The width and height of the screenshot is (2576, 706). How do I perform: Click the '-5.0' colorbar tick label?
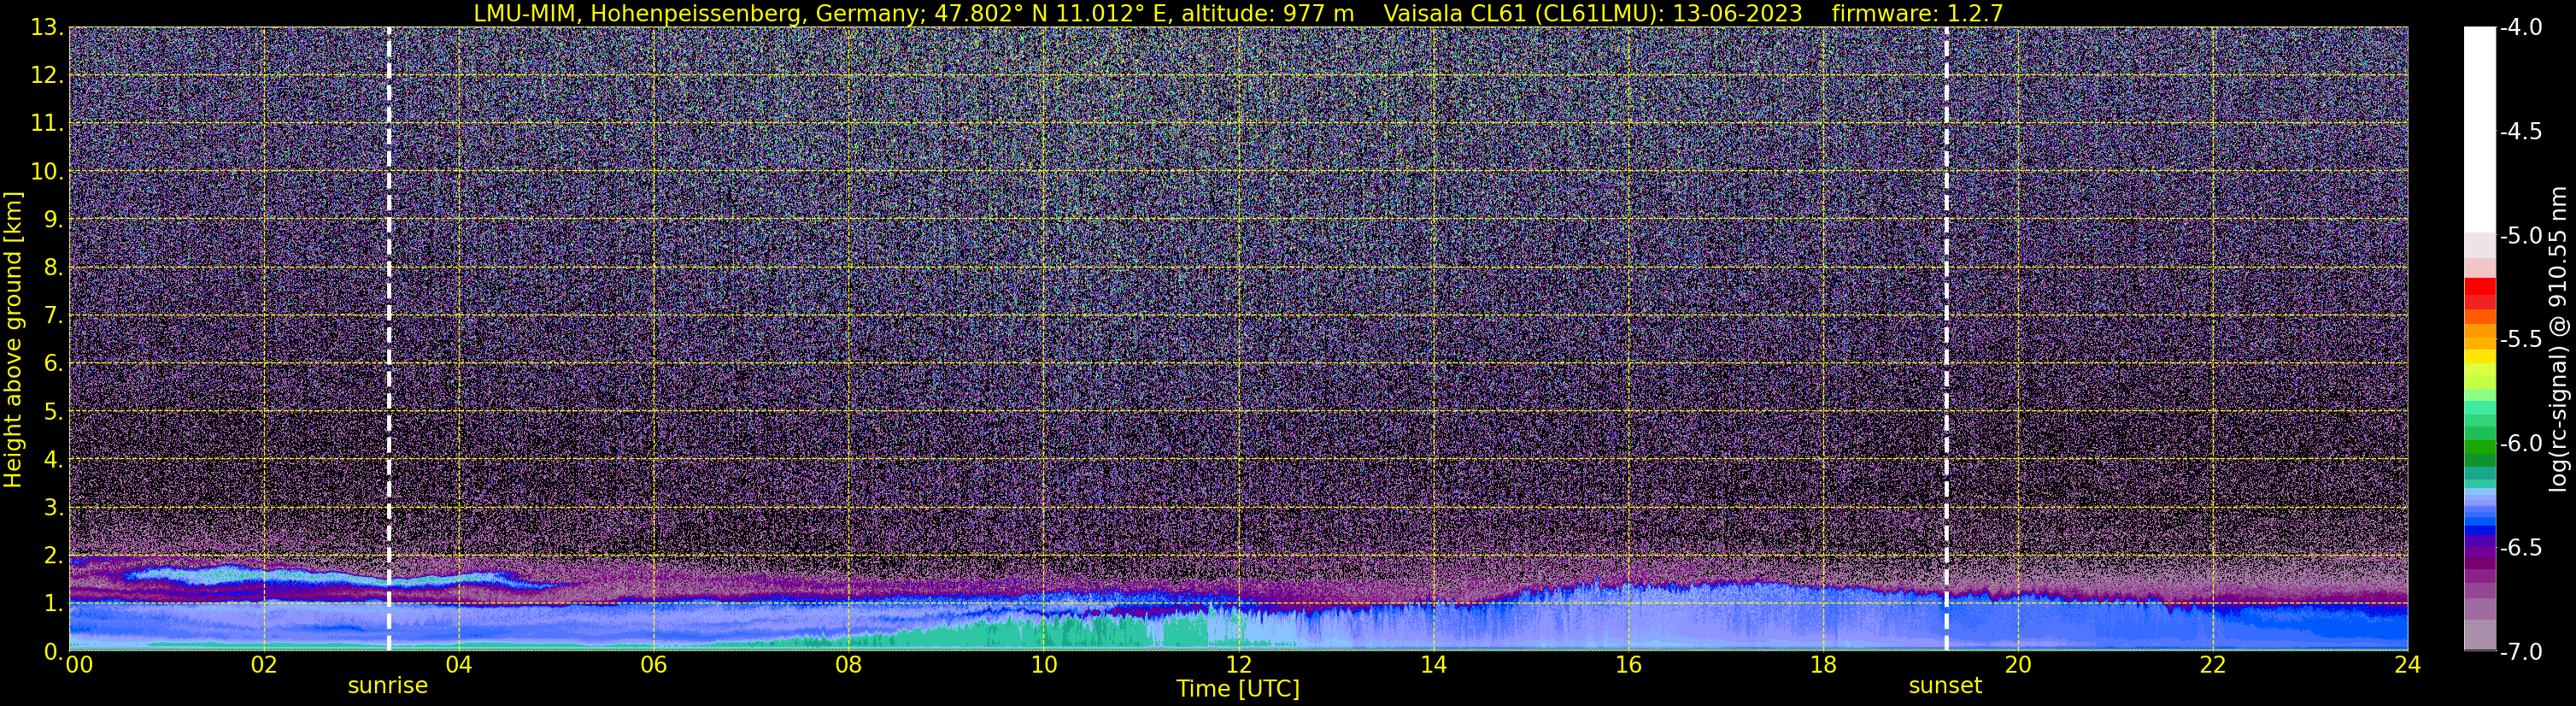coord(2520,235)
